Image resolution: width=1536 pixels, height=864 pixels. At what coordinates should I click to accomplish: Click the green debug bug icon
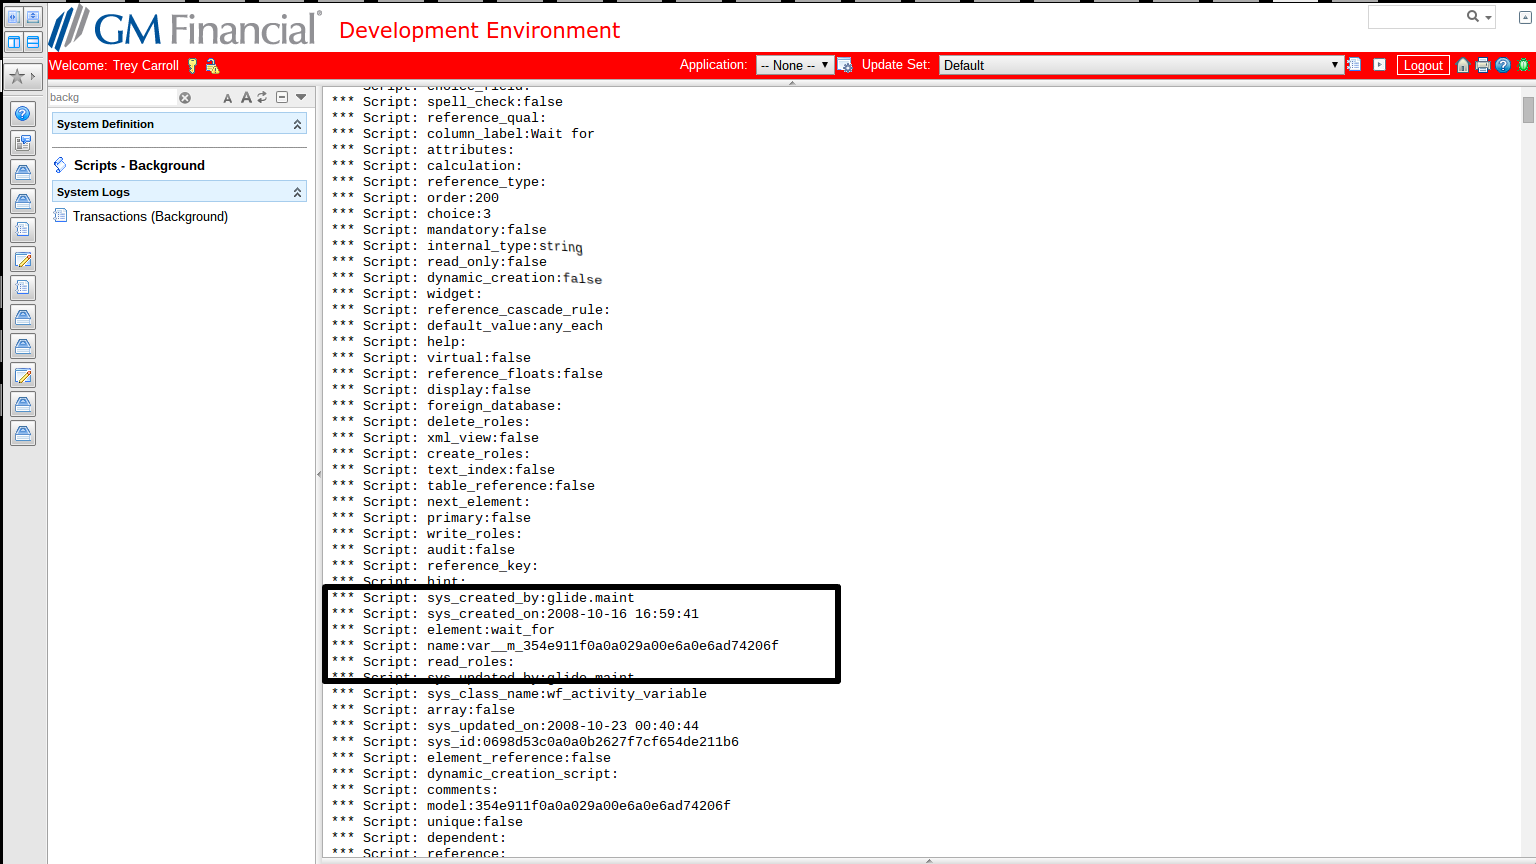tap(1523, 65)
